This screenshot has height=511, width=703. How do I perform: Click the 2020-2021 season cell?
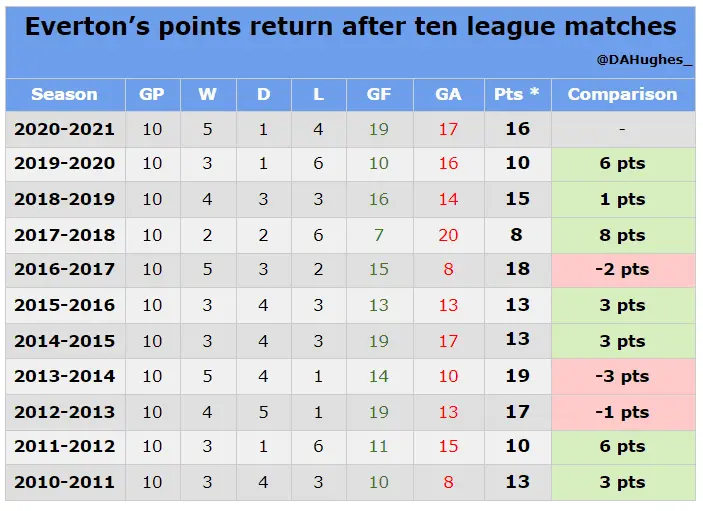(64, 129)
